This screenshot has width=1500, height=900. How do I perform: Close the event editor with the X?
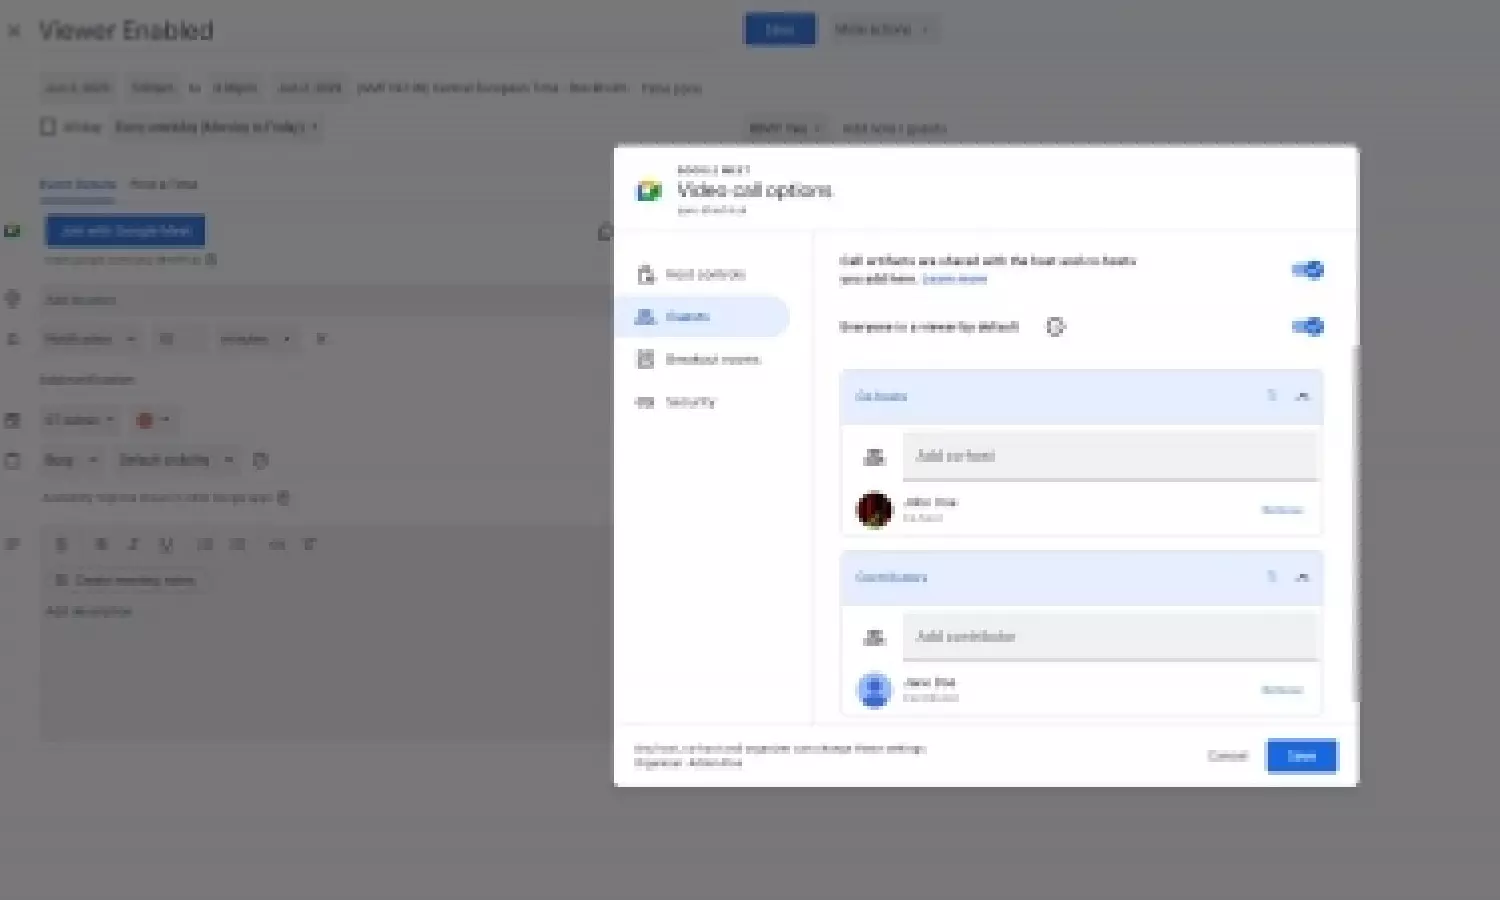click(x=14, y=31)
